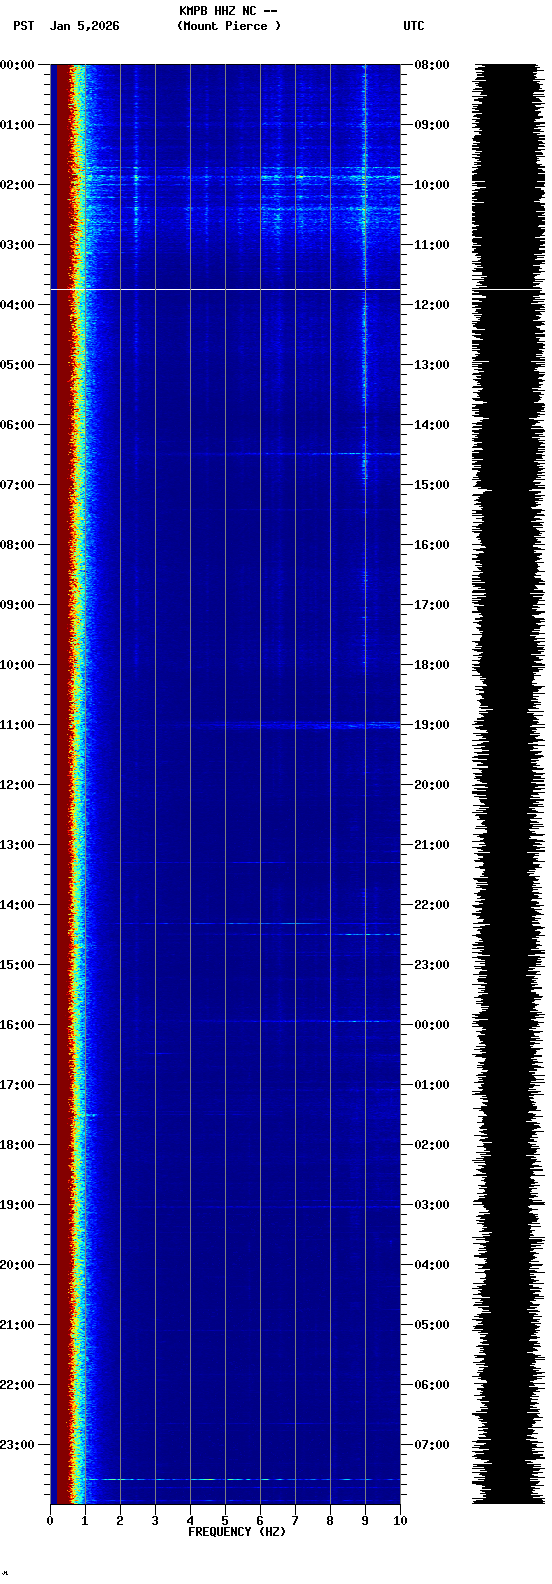The image size is (552, 1584).
Task: Click the 20:00 PST left-axis label
Action: point(18,1265)
